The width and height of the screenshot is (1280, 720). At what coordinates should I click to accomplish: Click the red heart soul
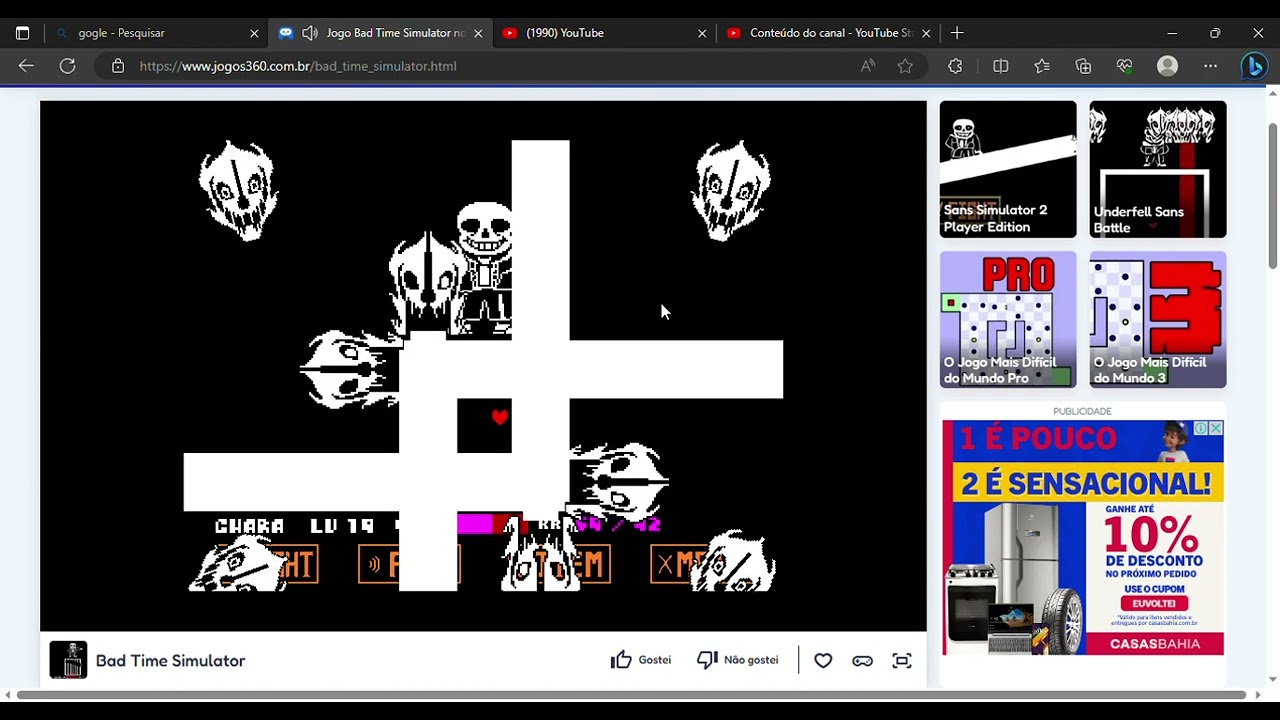click(x=500, y=417)
